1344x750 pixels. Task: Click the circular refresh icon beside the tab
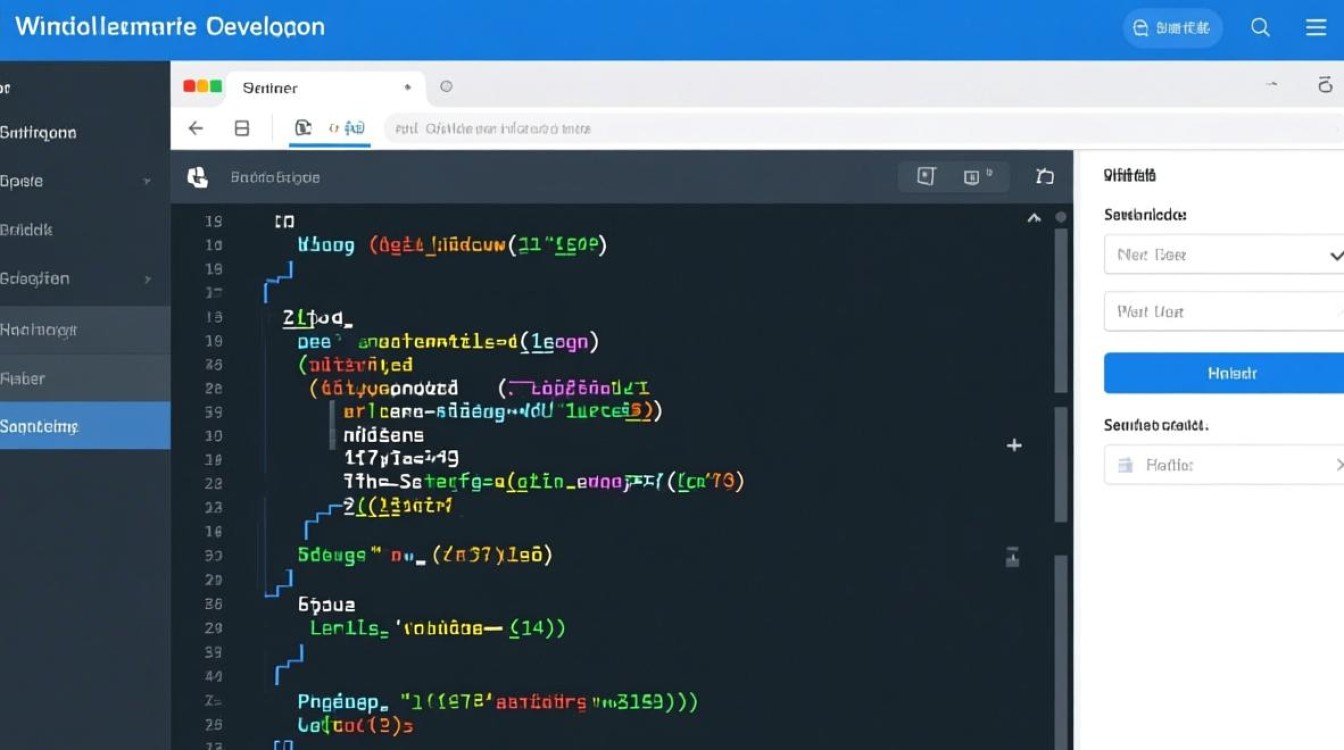[446, 87]
